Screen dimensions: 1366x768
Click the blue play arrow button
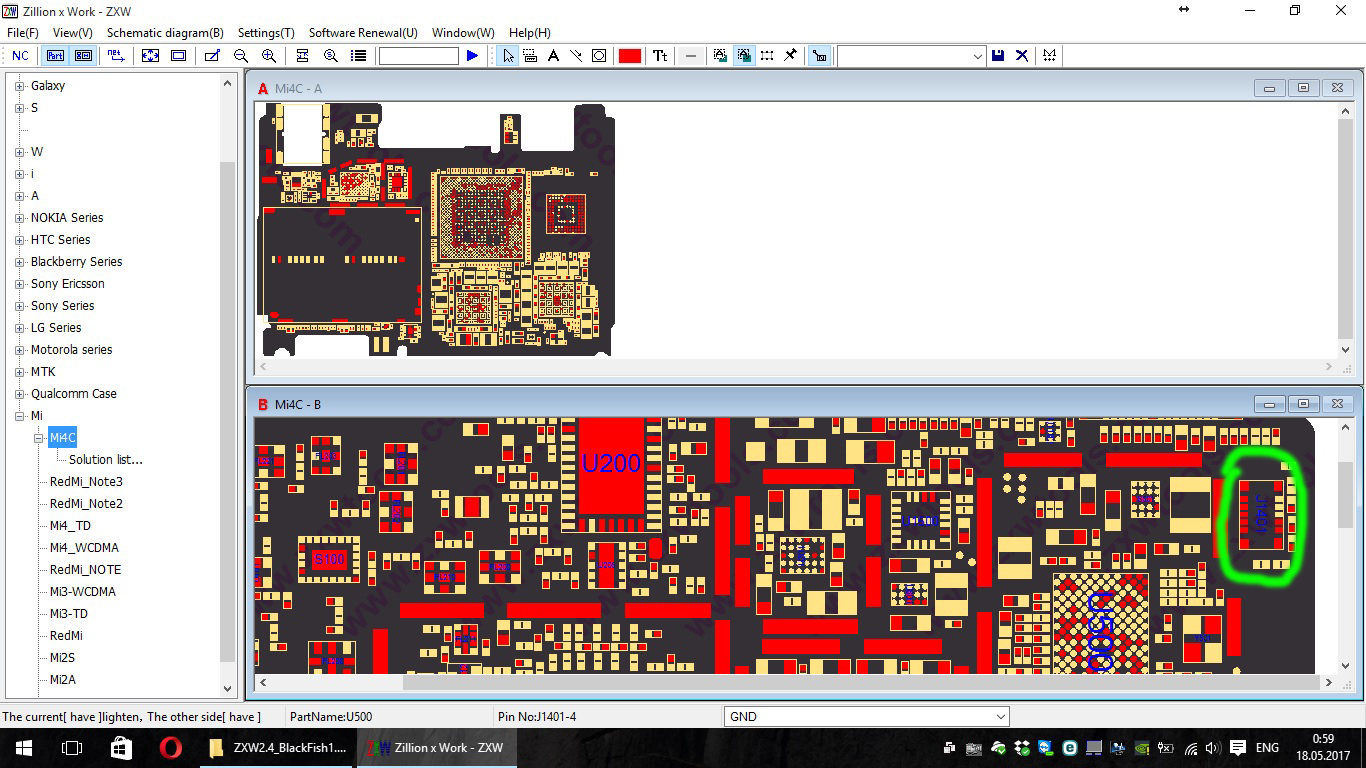(x=472, y=56)
